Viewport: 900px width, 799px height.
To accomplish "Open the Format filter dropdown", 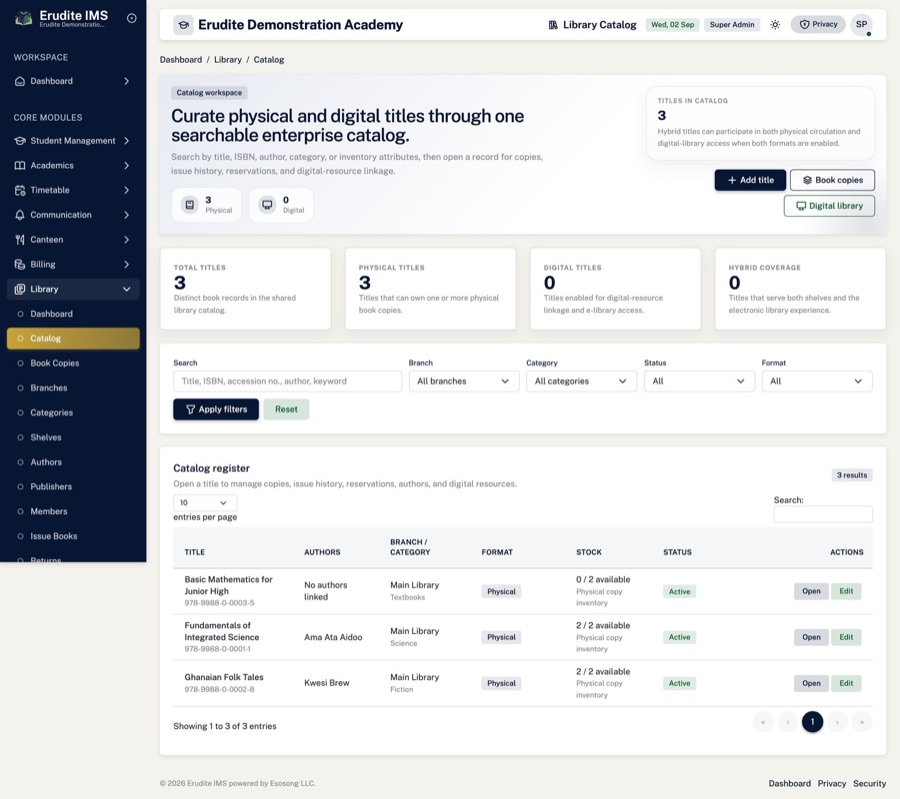I will pyautogui.click(x=817, y=381).
